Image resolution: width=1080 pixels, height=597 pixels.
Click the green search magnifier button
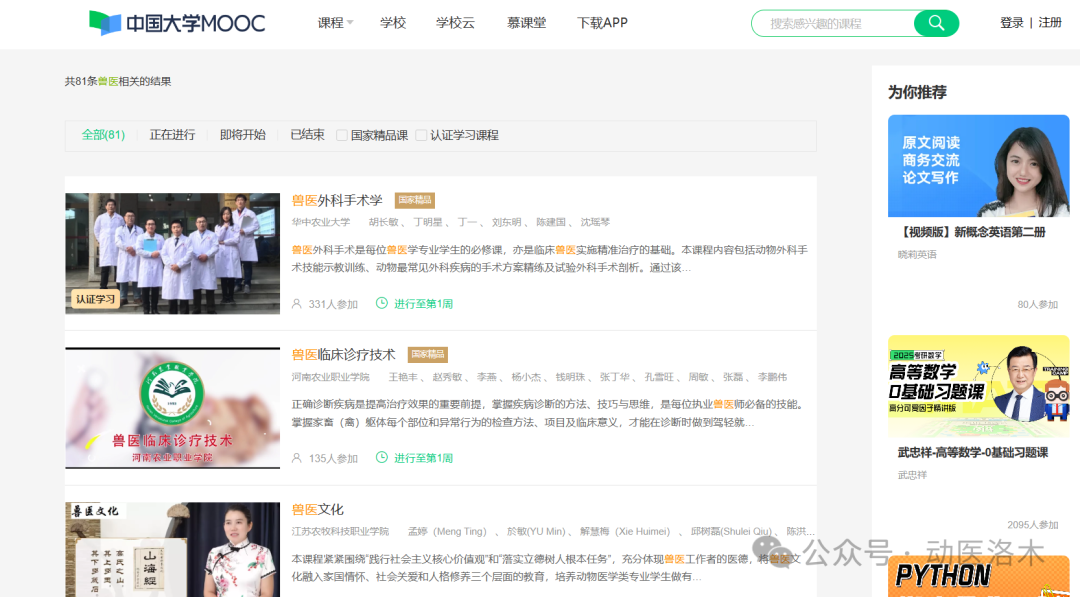936,23
